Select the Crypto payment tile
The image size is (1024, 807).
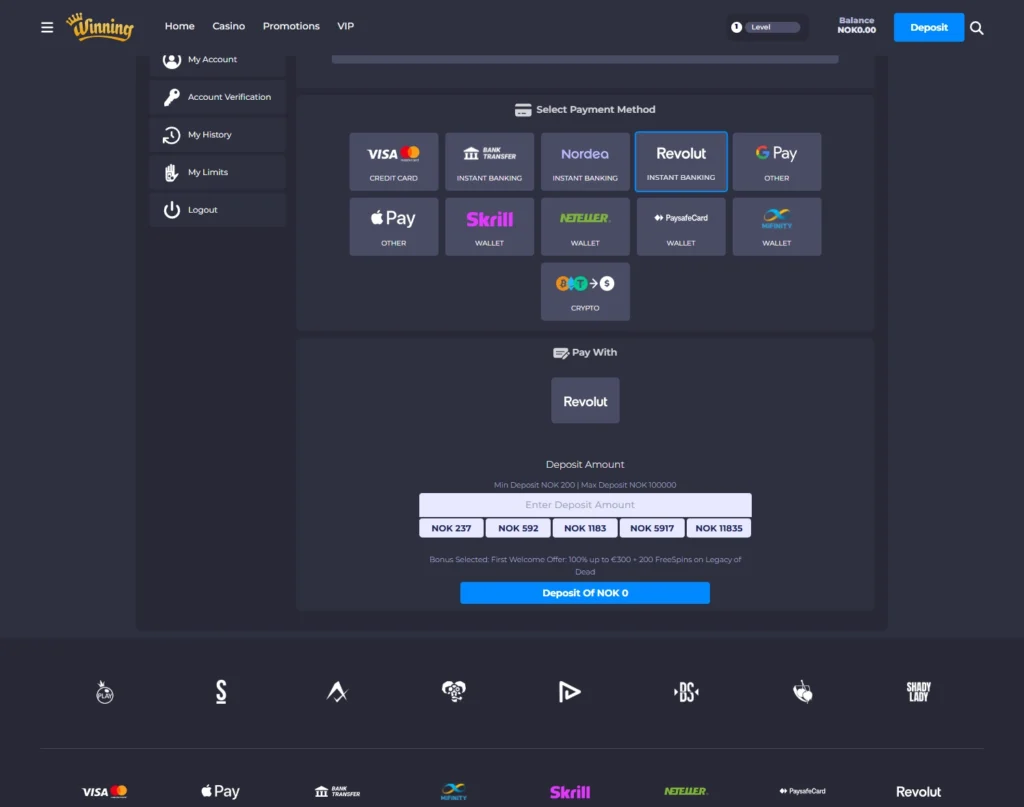pyautogui.click(x=585, y=291)
